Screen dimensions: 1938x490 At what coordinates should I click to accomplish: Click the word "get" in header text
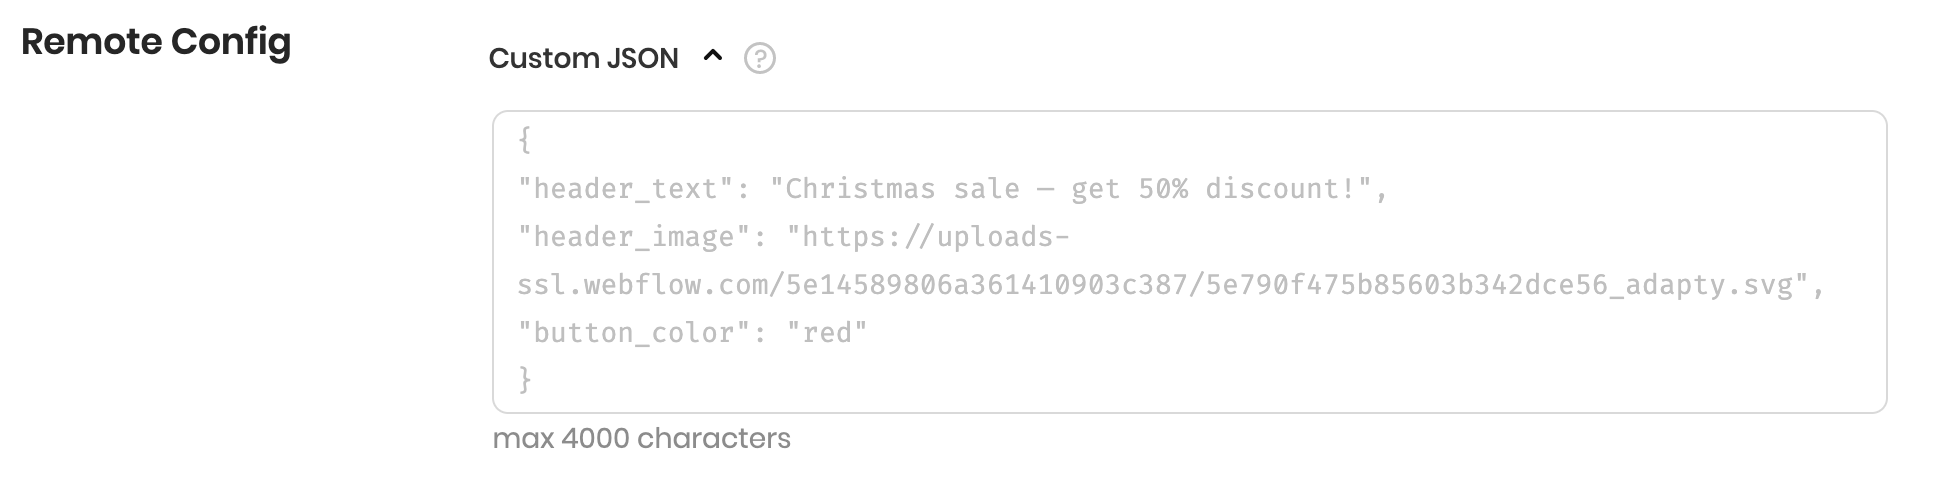pyautogui.click(x=1095, y=191)
